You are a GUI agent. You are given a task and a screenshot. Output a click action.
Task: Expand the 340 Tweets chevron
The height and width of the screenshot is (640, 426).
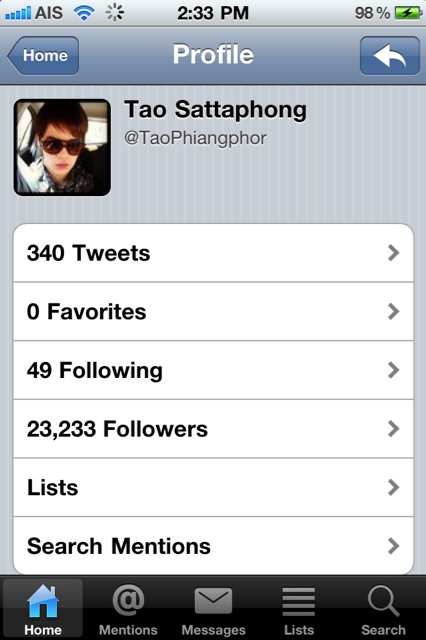click(393, 253)
